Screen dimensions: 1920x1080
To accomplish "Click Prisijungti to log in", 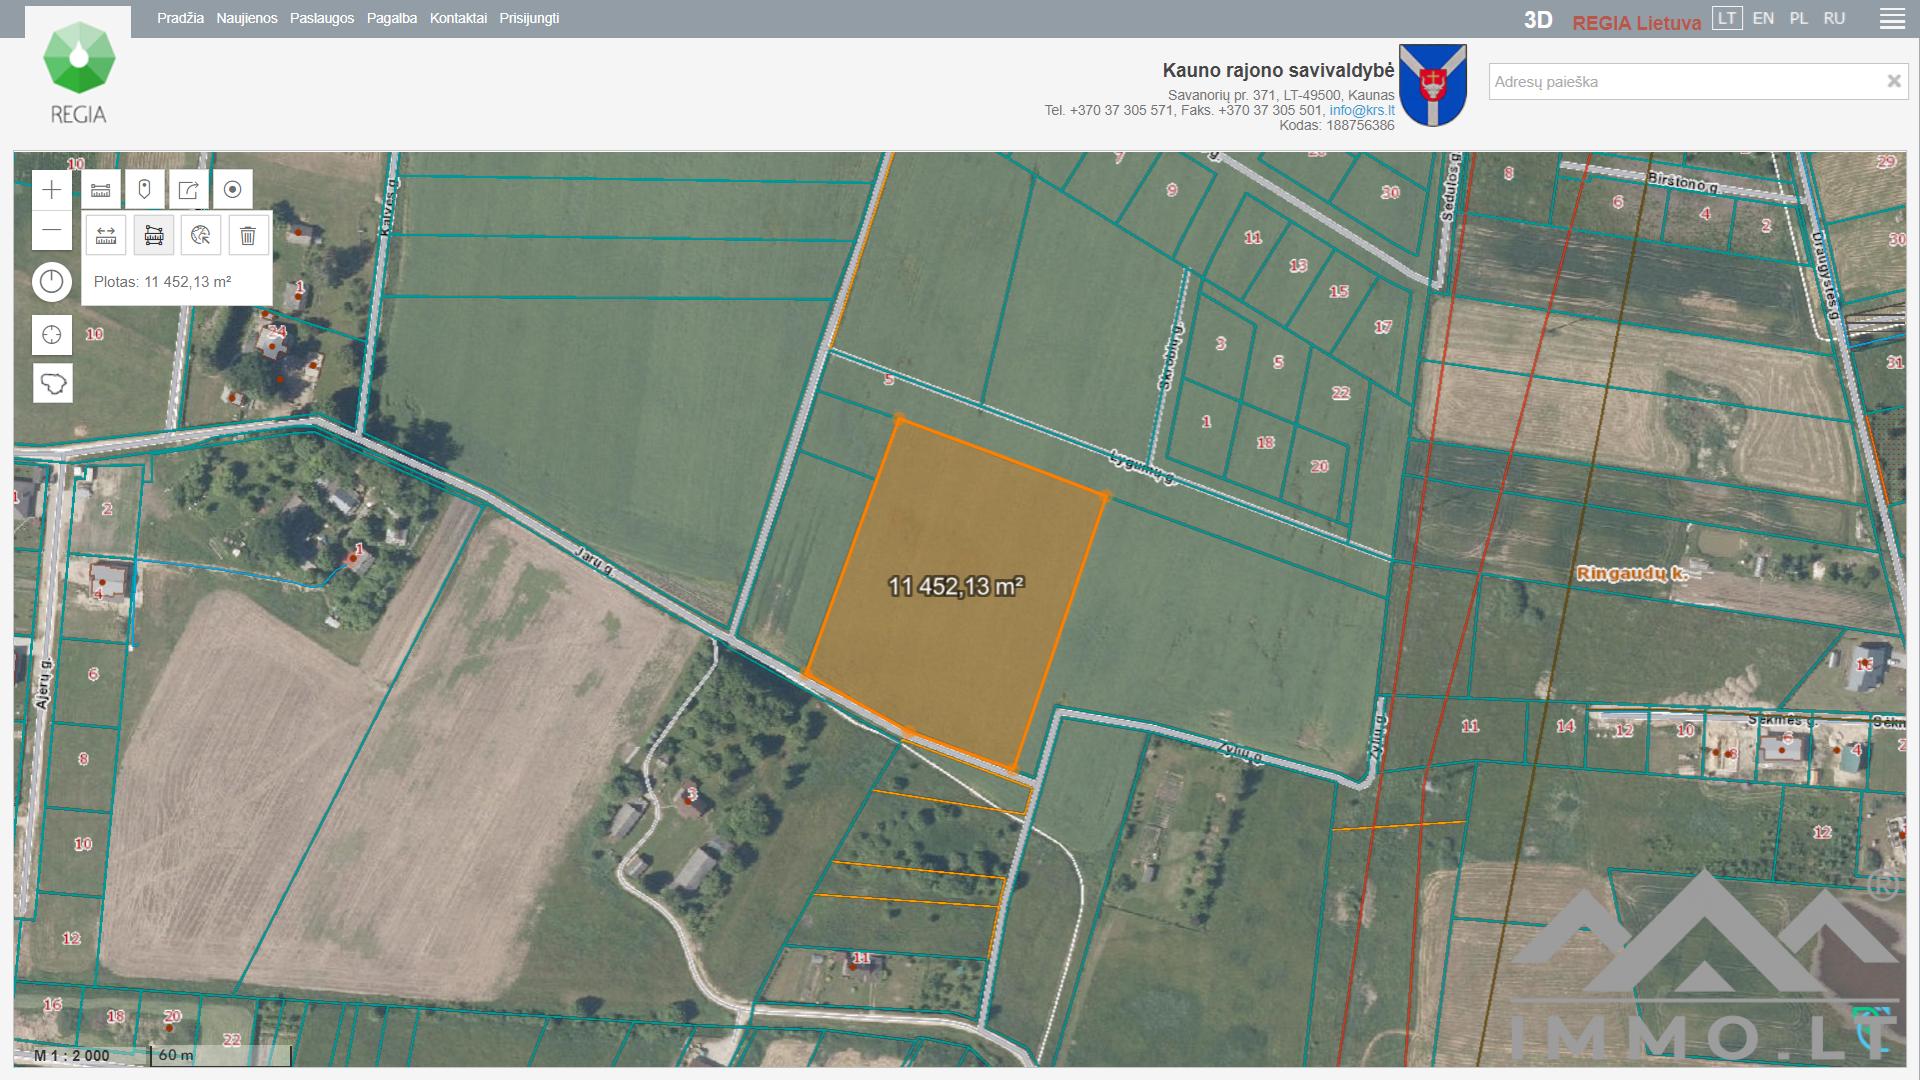I will click(x=529, y=18).
